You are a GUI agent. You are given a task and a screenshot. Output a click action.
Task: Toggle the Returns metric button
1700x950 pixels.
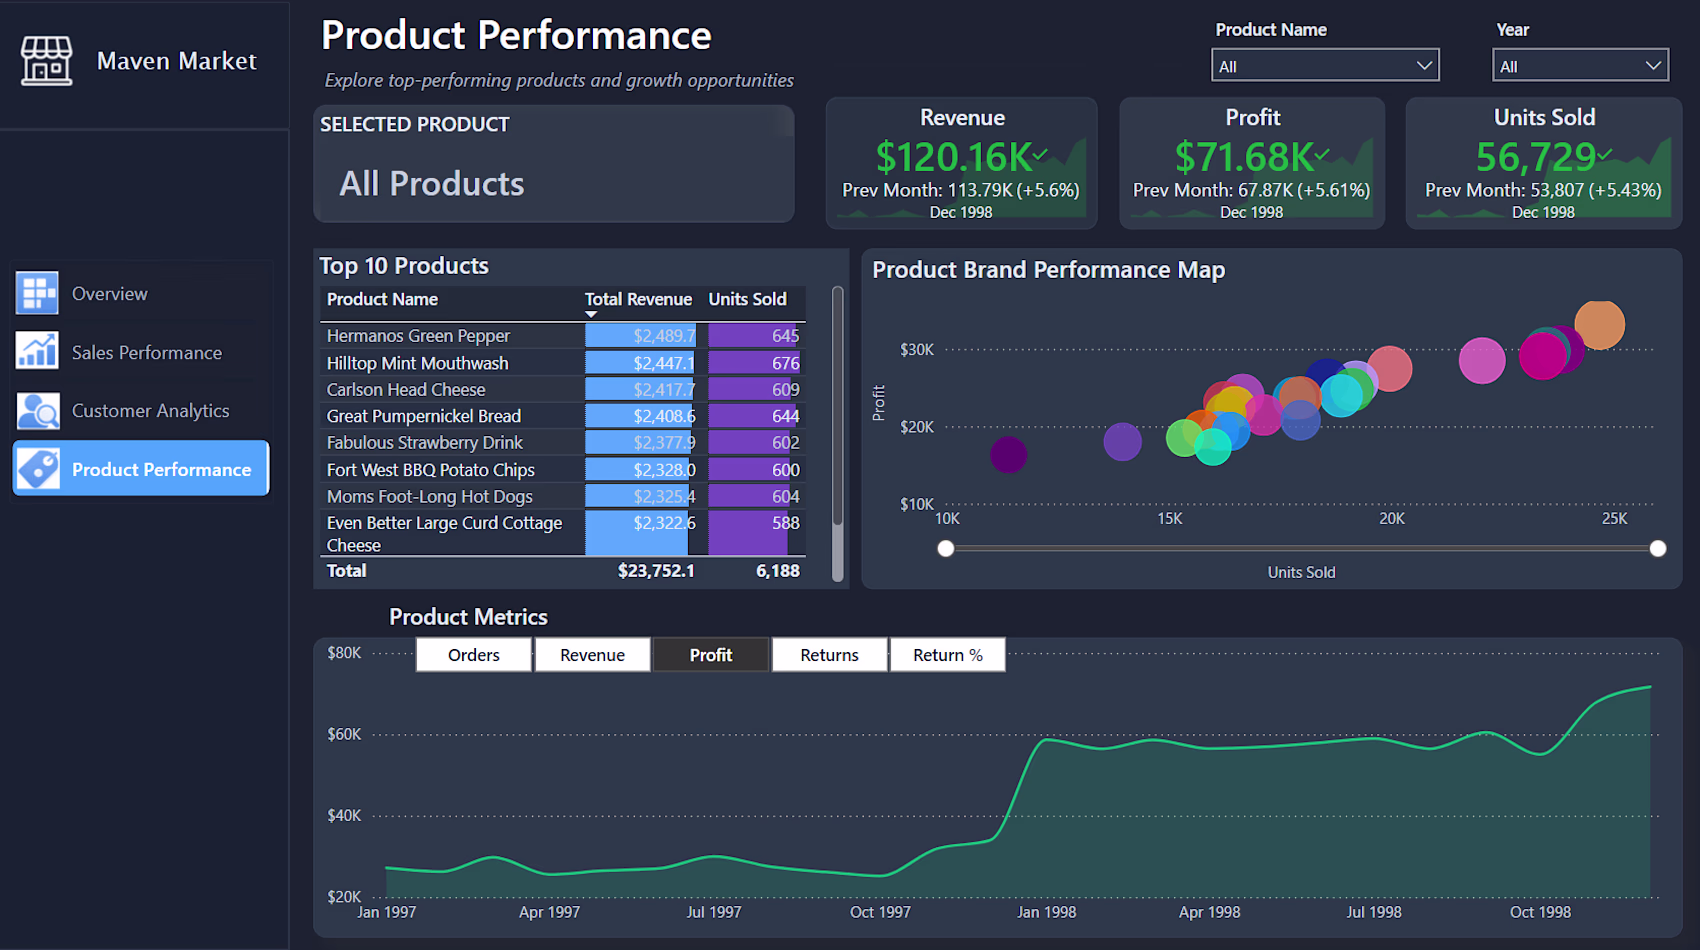pyautogui.click(x=829, y=655)
